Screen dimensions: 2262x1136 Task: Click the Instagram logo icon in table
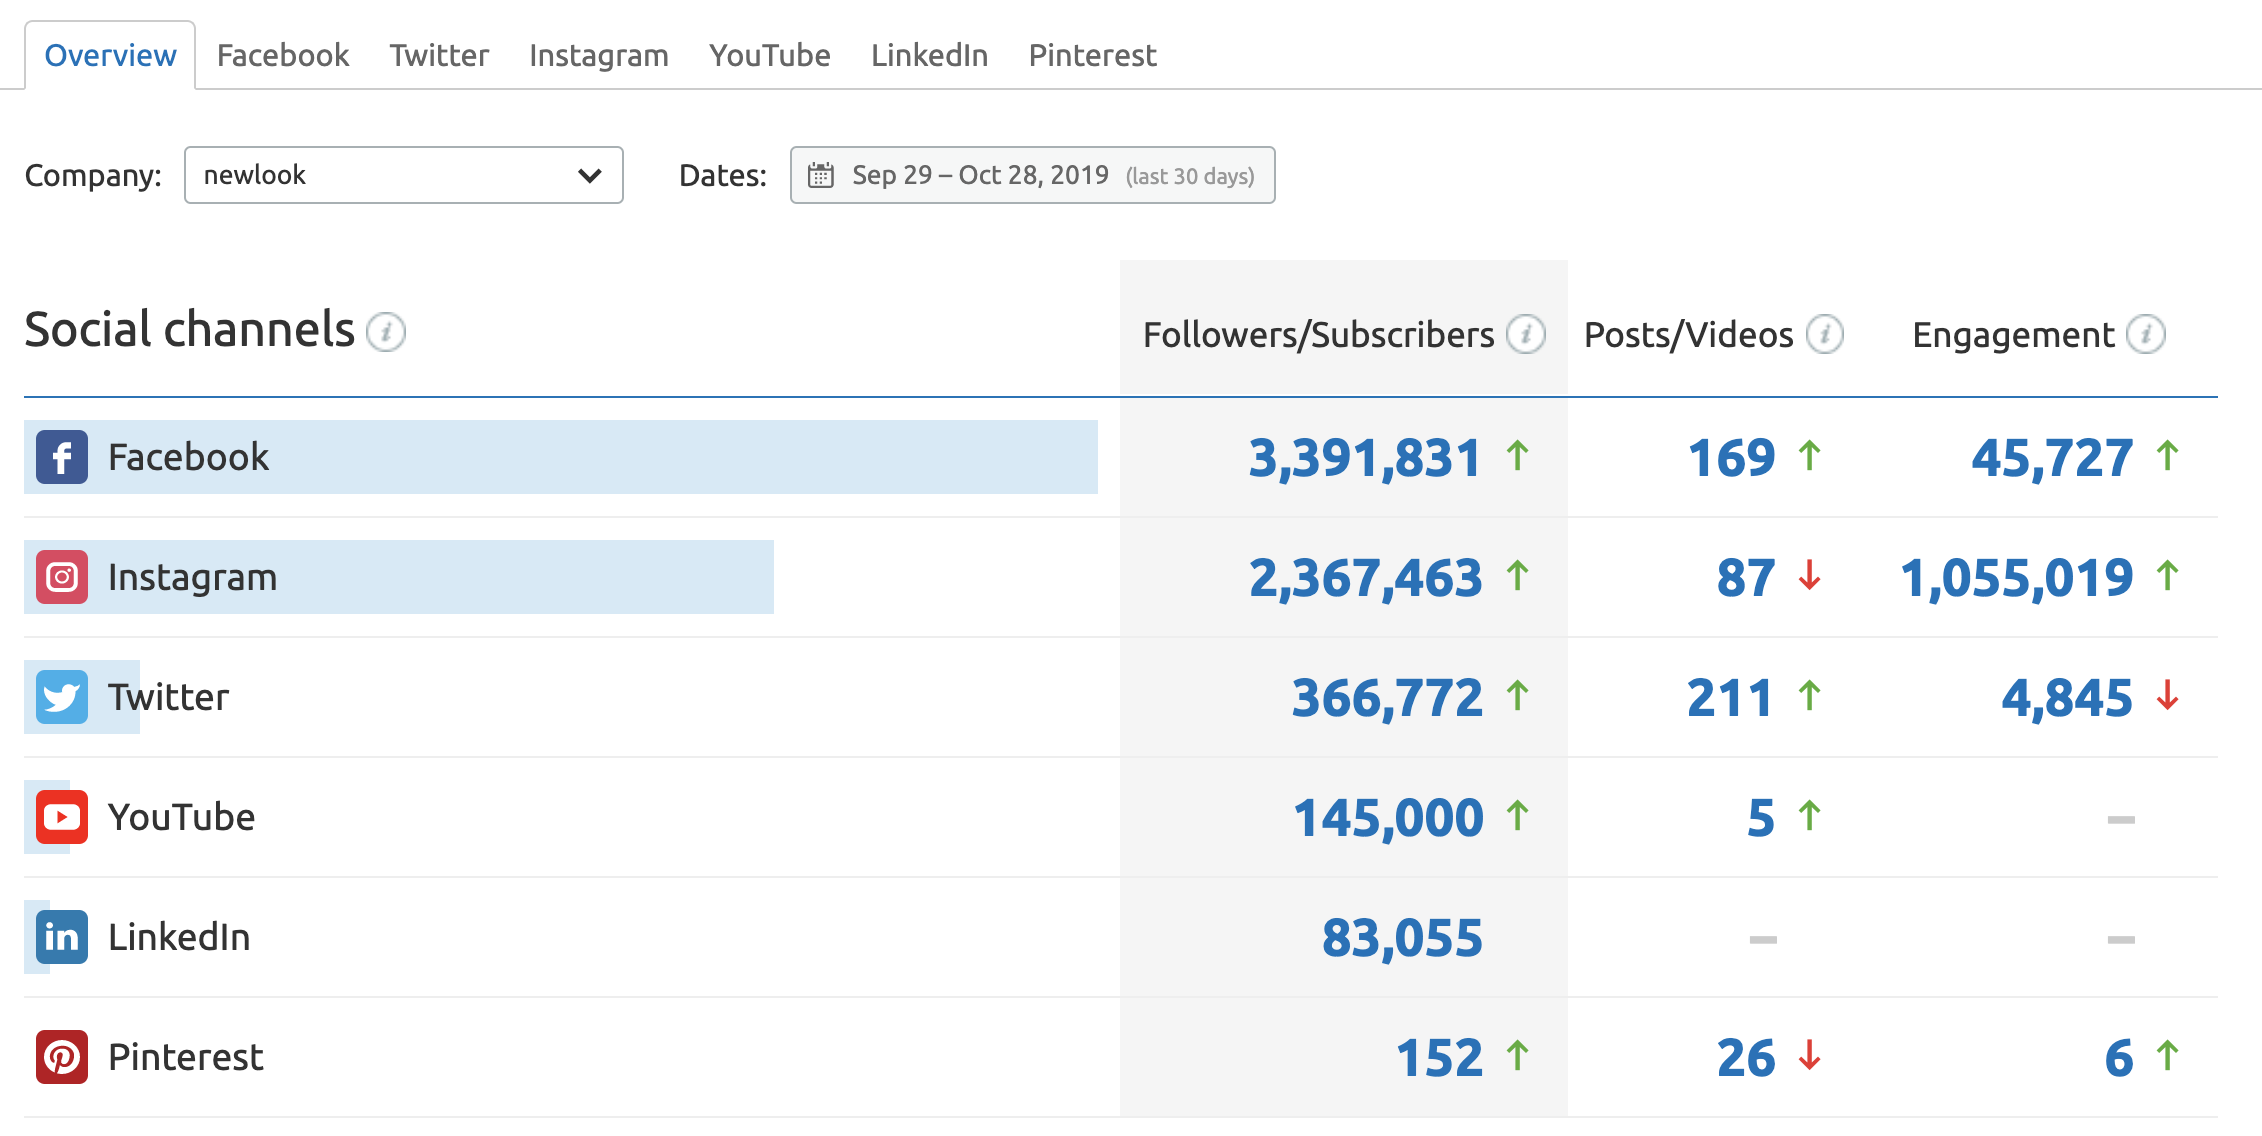[62, 577]
